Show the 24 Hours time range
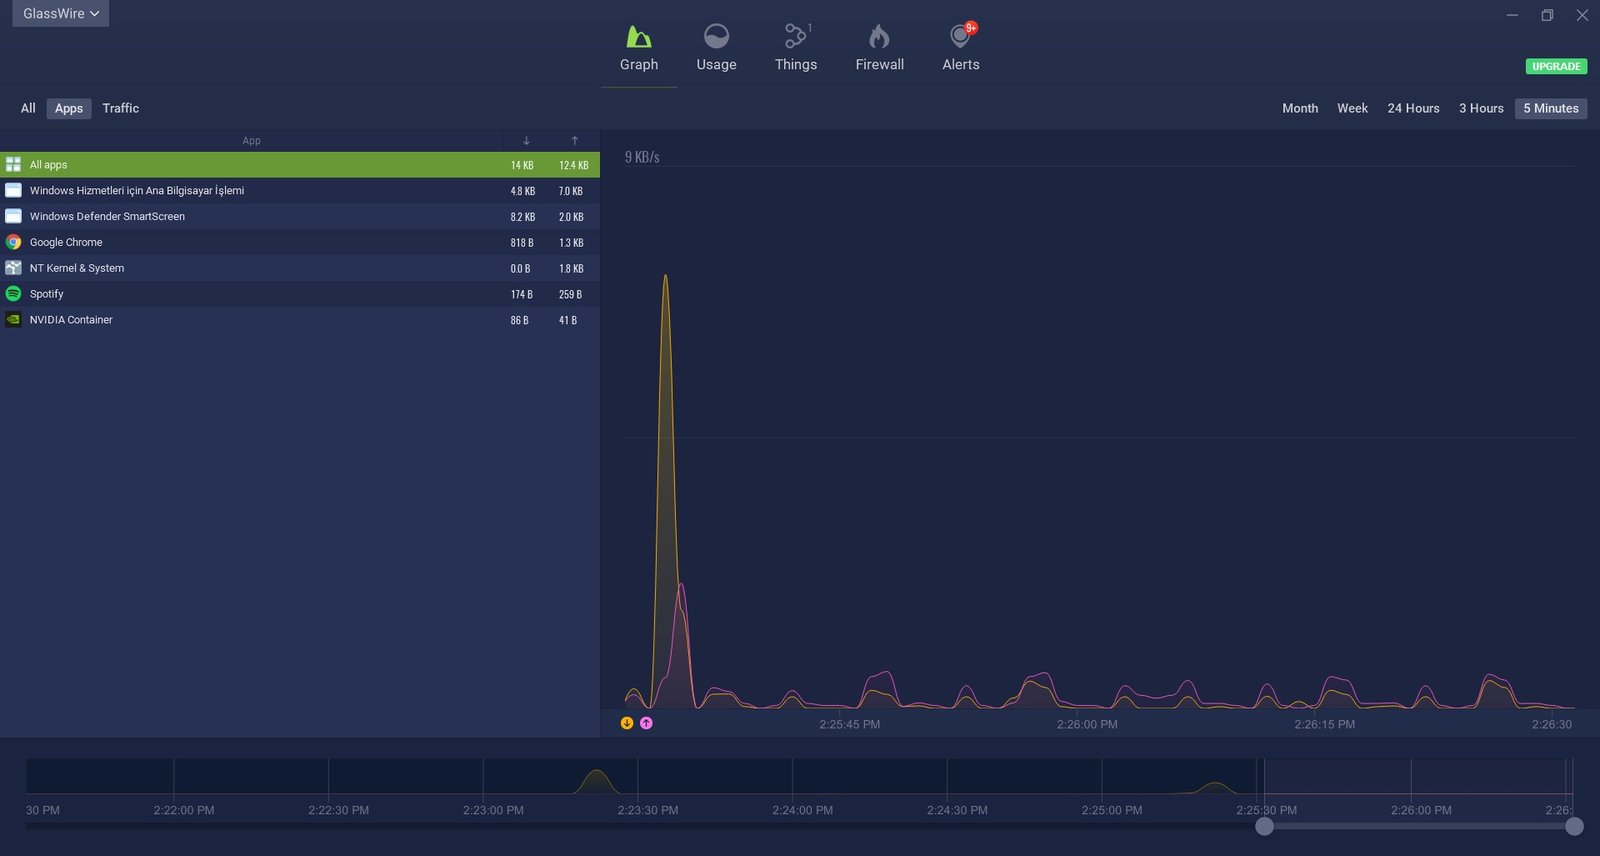This screenshot has width=1600, height=856. point(1413,108)
